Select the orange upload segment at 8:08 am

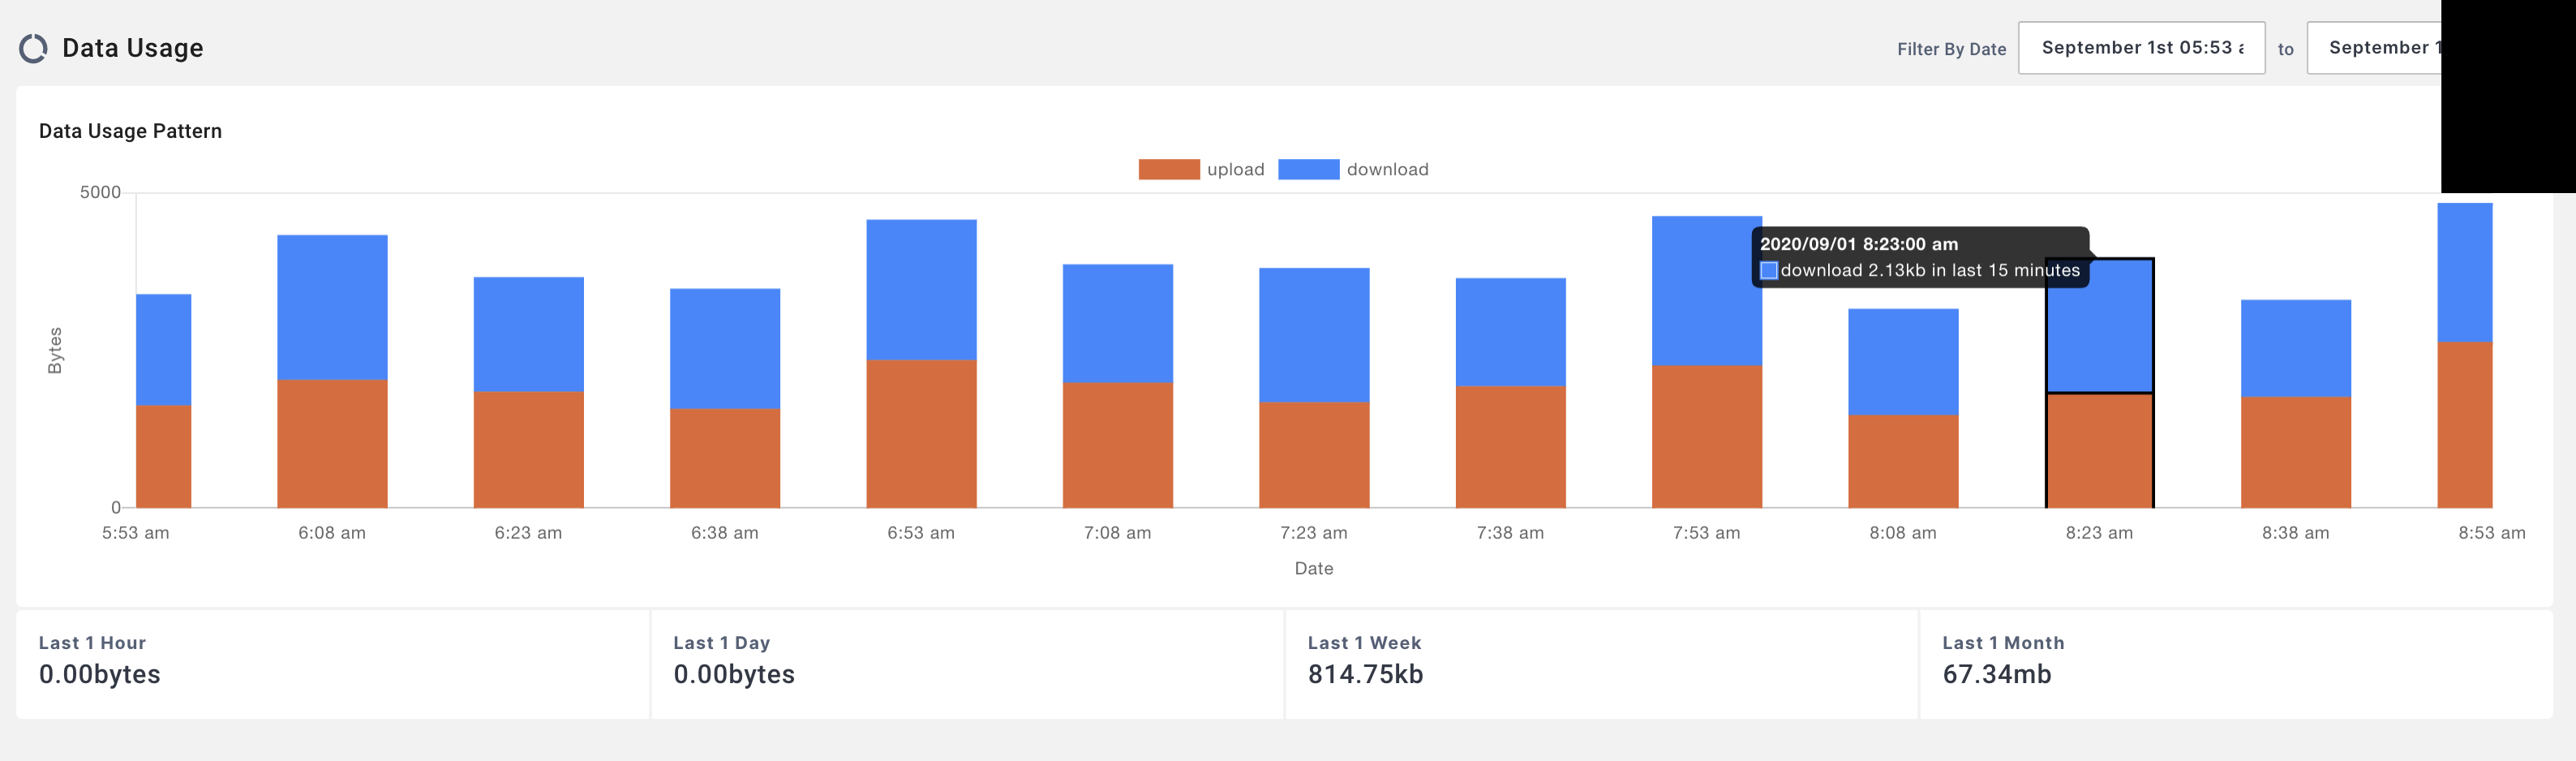(1902, 461)
